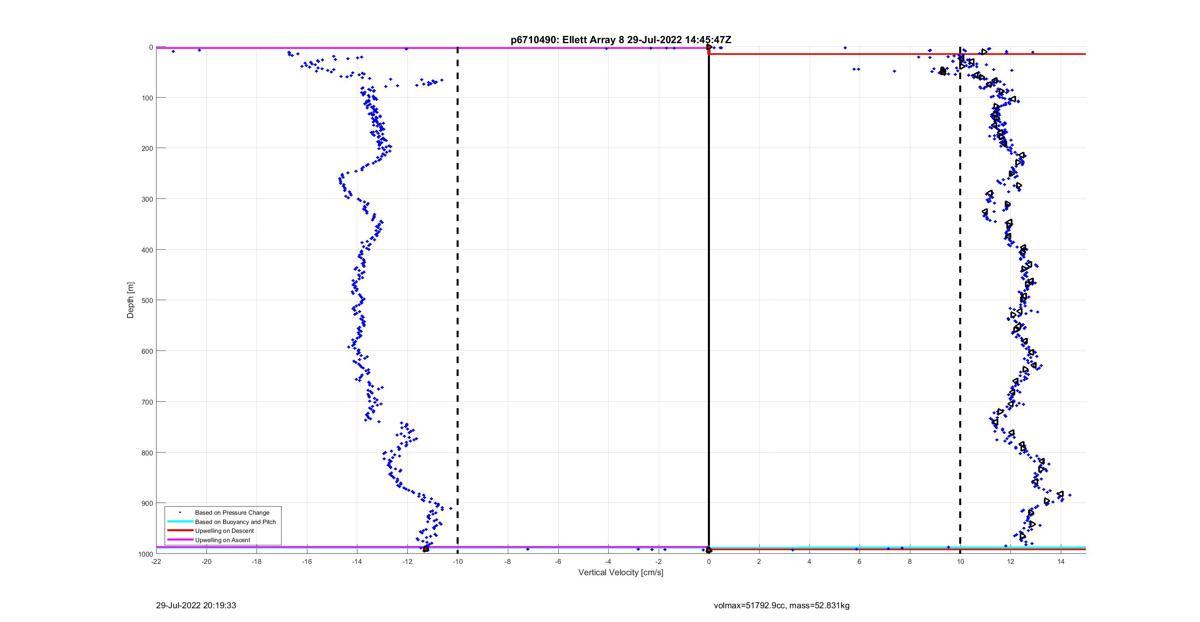Screen dimensions: 1200x622
Task: Click the '-14' x-axis tick label
Action: (x=357, y=561)
